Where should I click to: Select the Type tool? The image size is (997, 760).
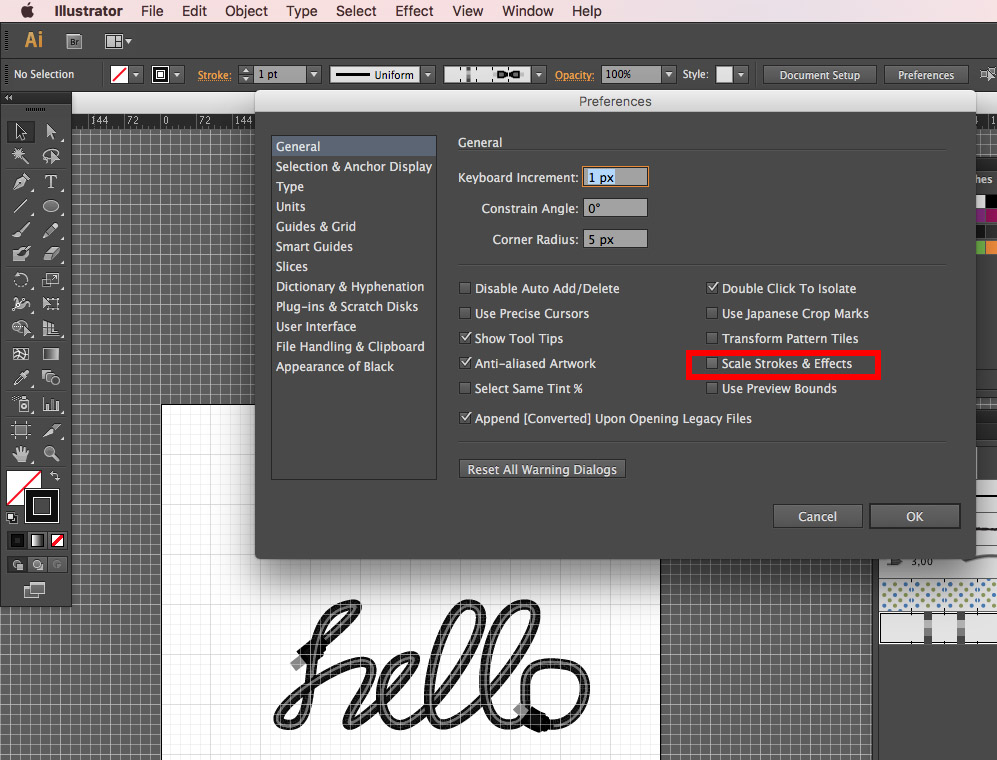(x=51, y=182)
